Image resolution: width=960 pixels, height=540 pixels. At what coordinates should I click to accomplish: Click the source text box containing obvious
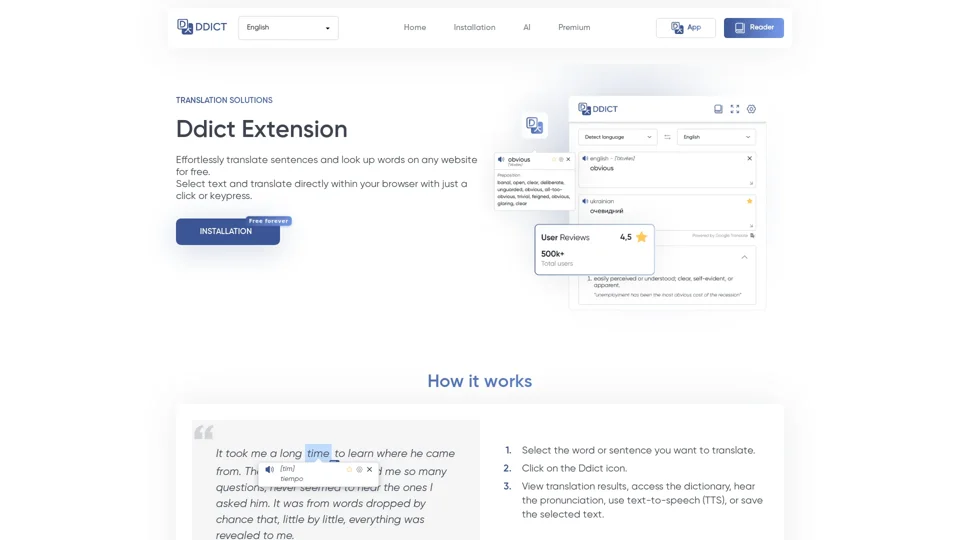click(667, 170)
